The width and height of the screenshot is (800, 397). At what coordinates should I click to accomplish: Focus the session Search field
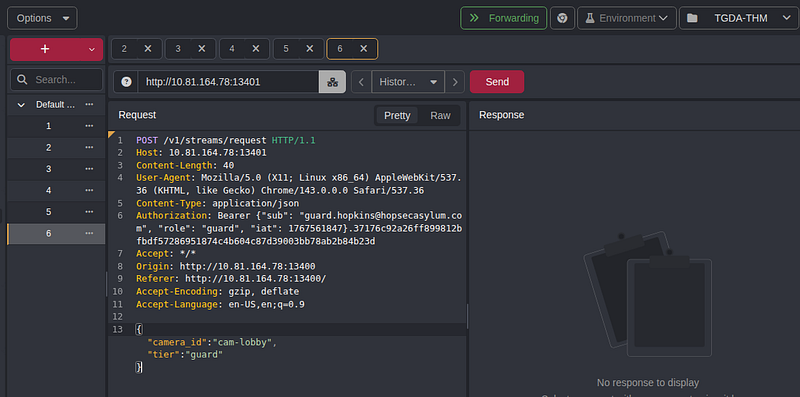click(56, 80)
